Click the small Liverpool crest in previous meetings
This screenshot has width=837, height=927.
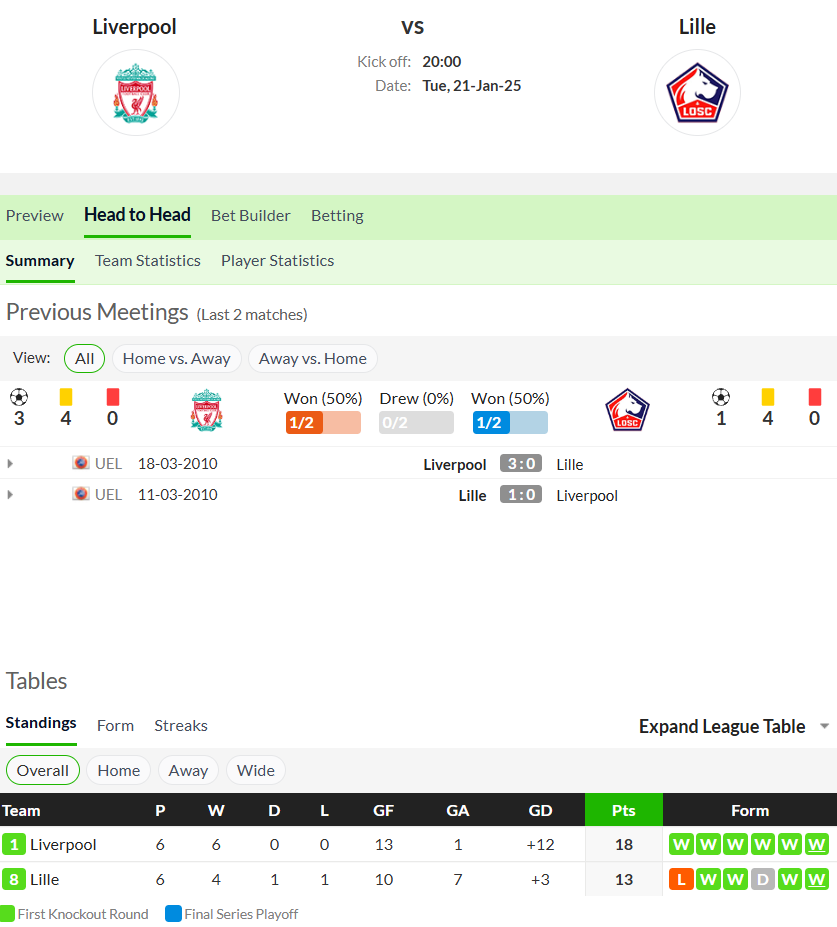pos(206,410)
